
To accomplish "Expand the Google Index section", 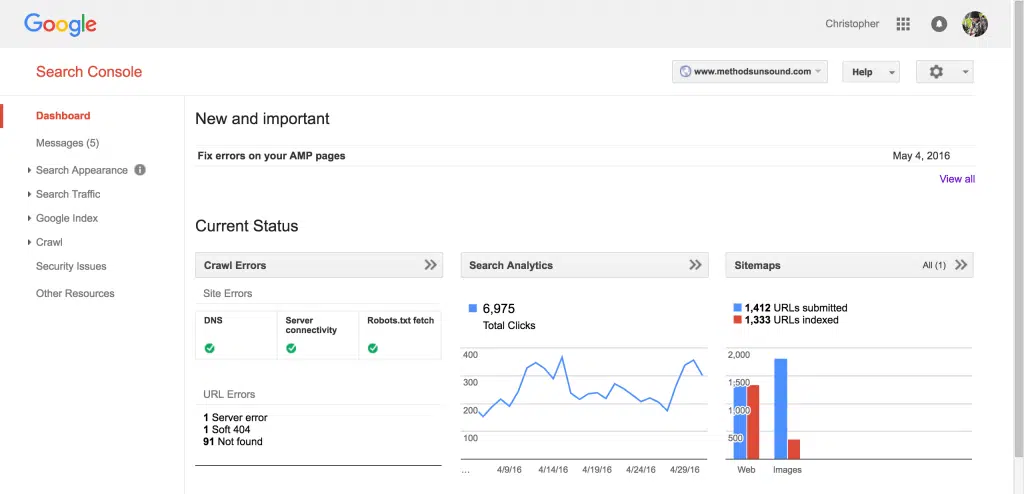I will click(x=67, y=218).
